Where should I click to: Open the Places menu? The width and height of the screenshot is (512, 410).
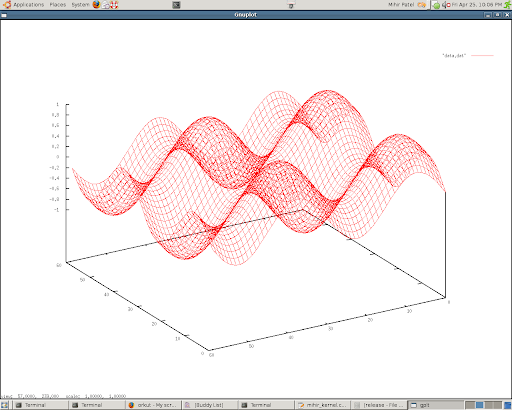(x=58, y=5)
